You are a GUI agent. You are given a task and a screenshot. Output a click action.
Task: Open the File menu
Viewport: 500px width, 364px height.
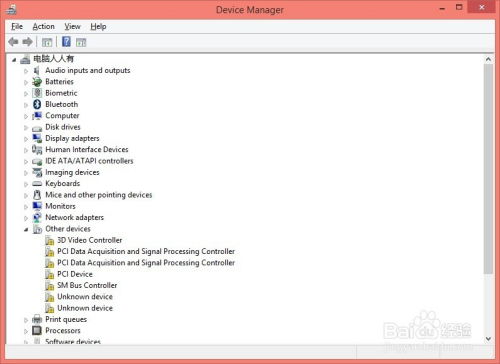pos(17,26)
